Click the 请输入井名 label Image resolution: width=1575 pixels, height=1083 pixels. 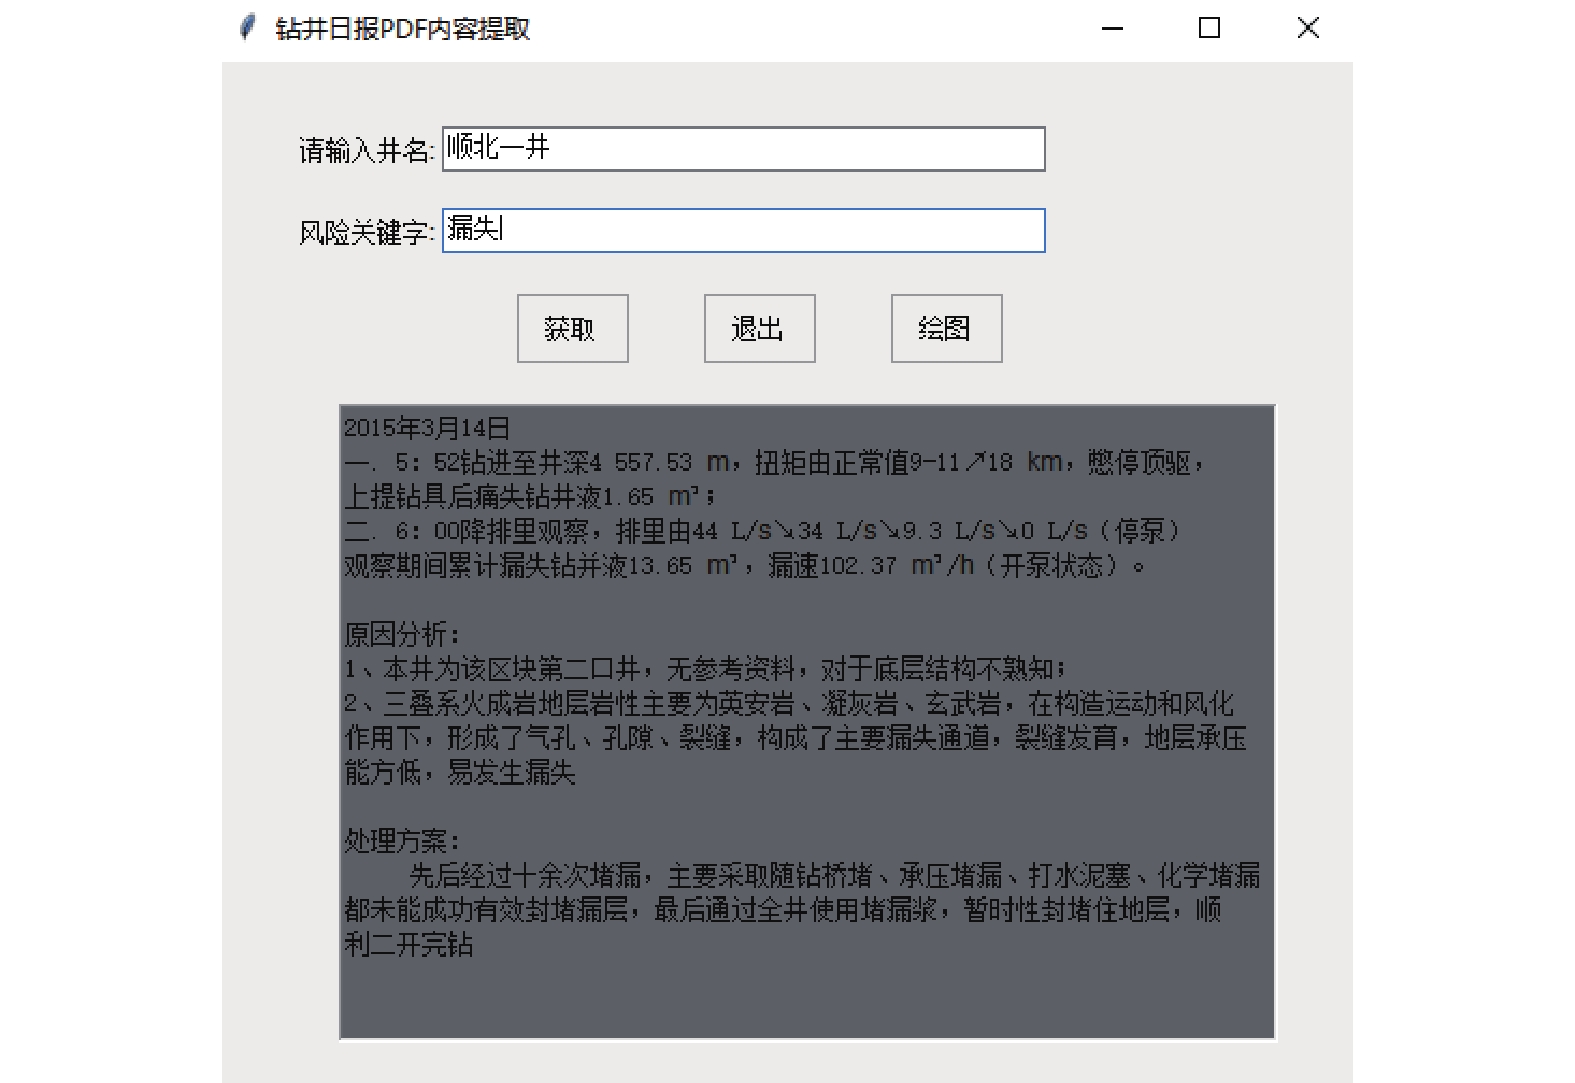366,151
